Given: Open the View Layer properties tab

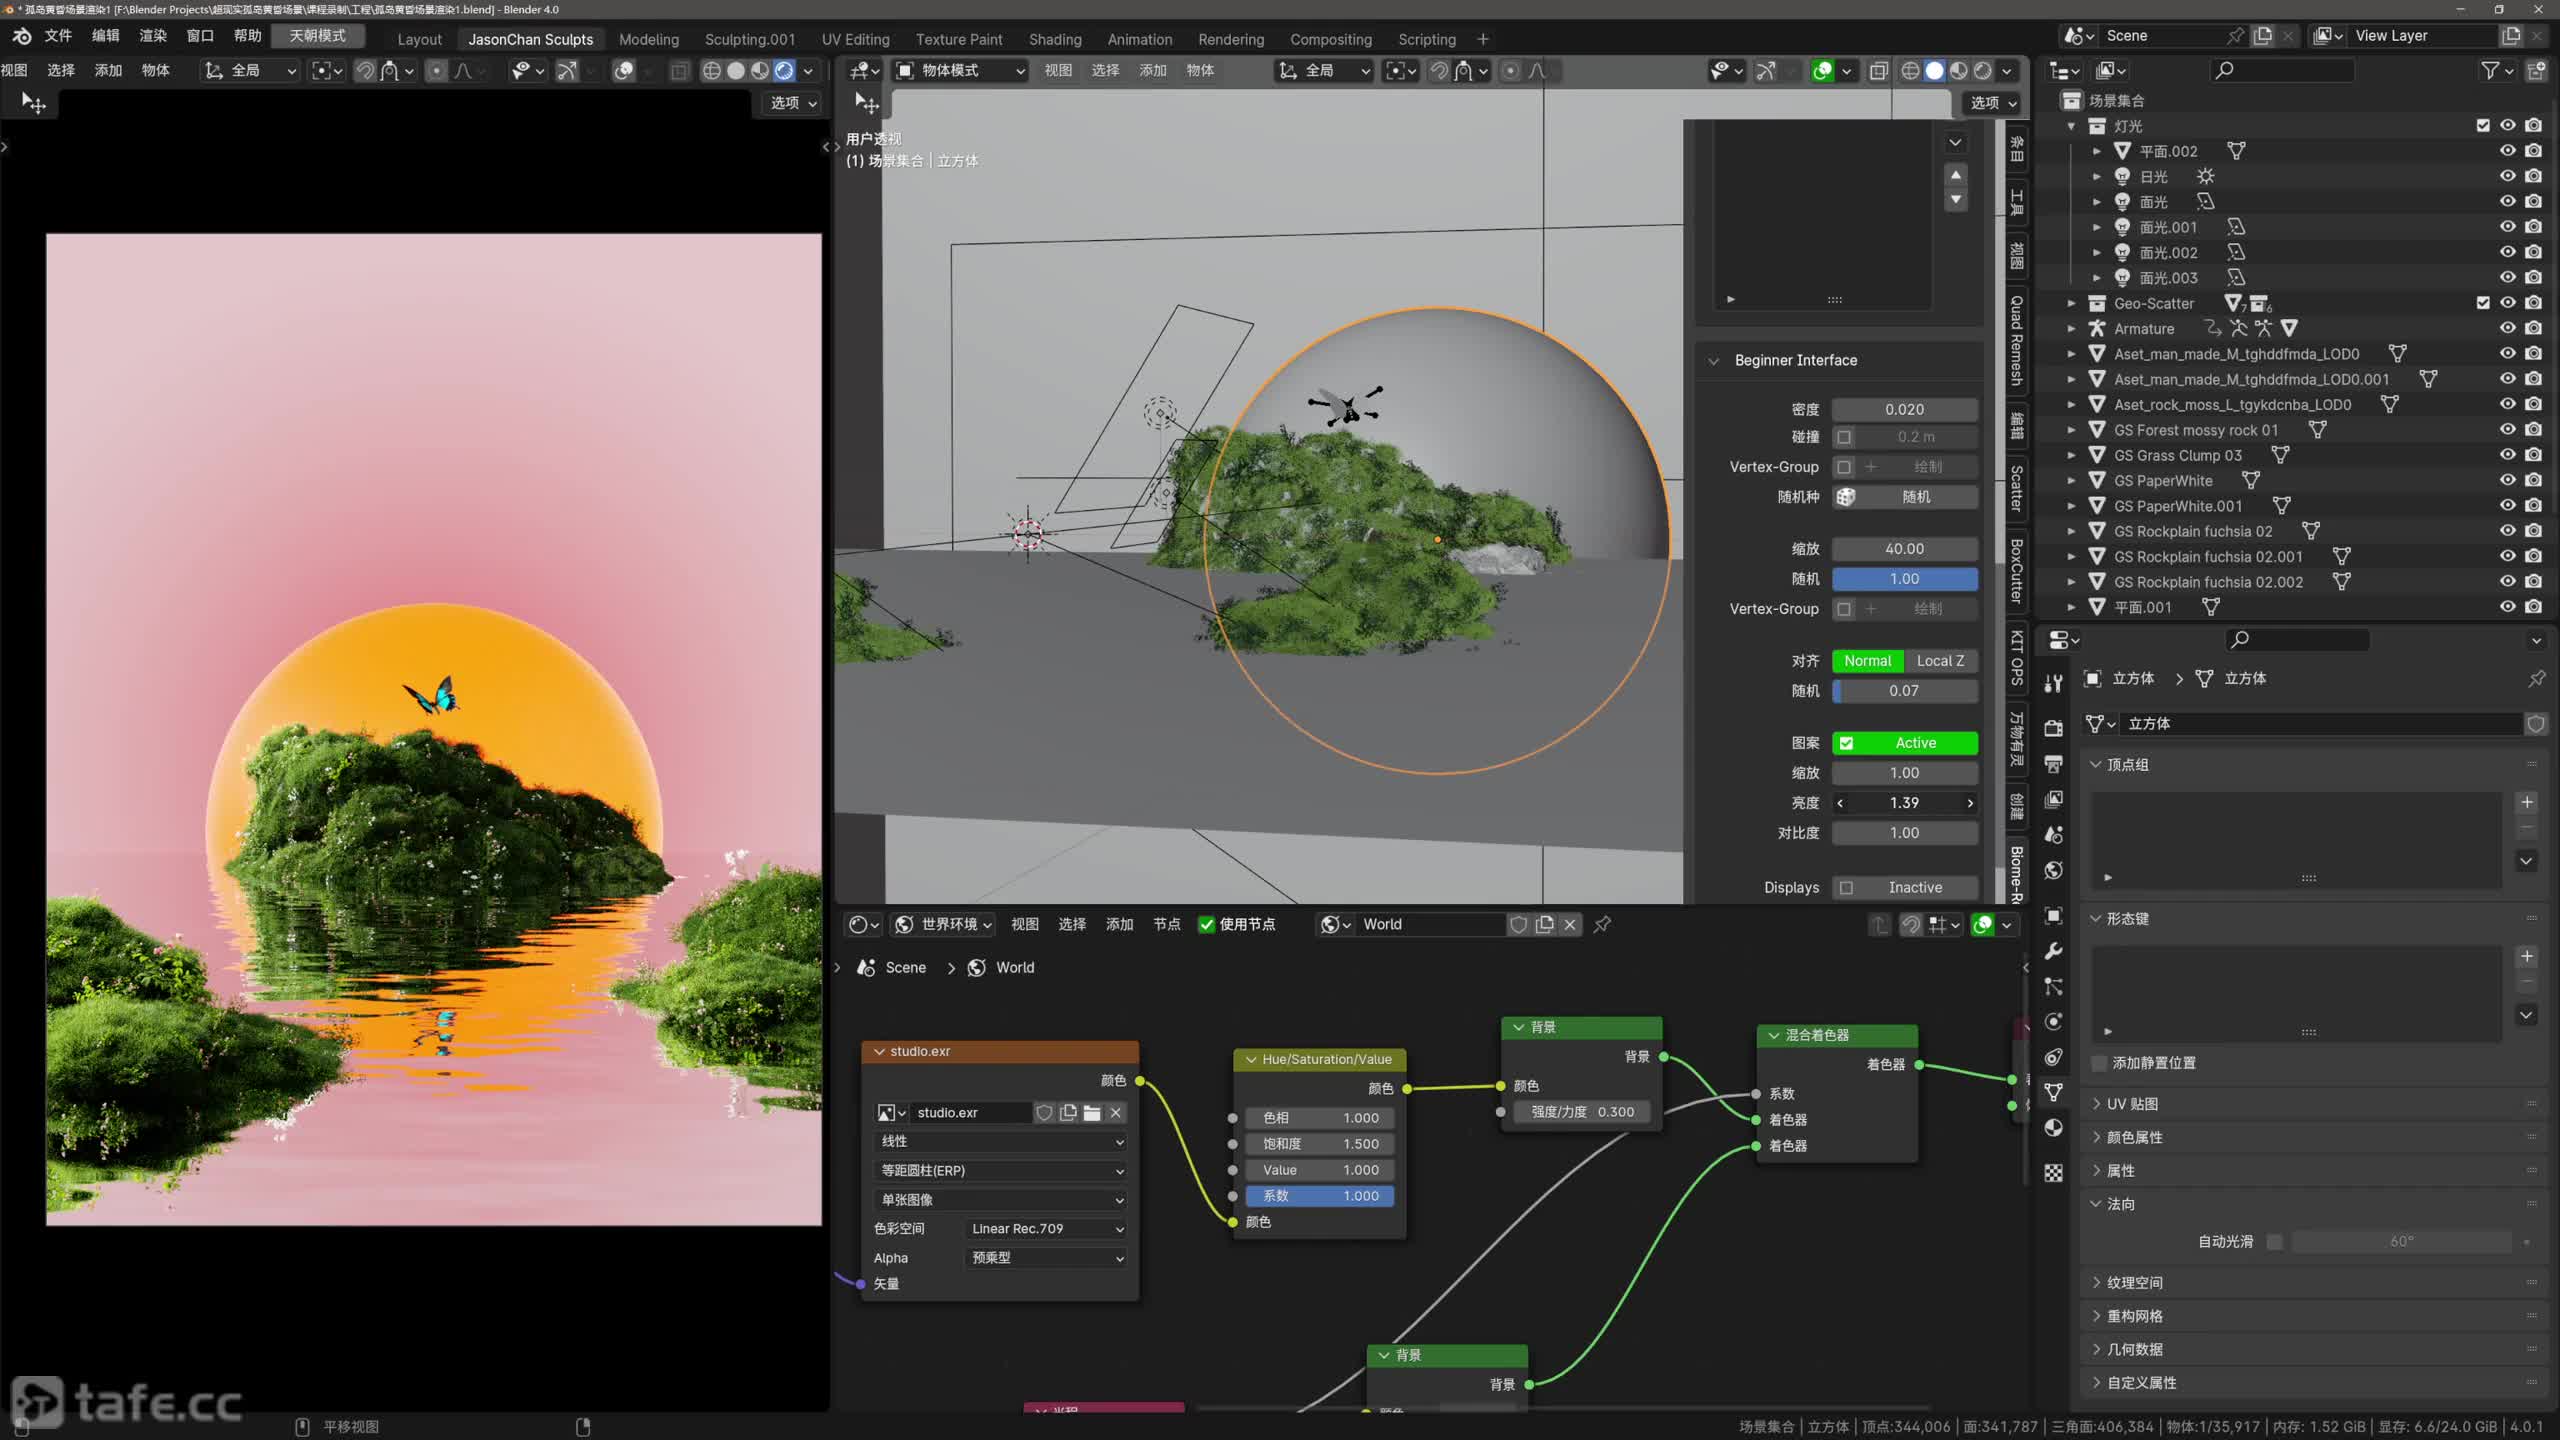Looking at the screenshot, I should coord(2053,799).
